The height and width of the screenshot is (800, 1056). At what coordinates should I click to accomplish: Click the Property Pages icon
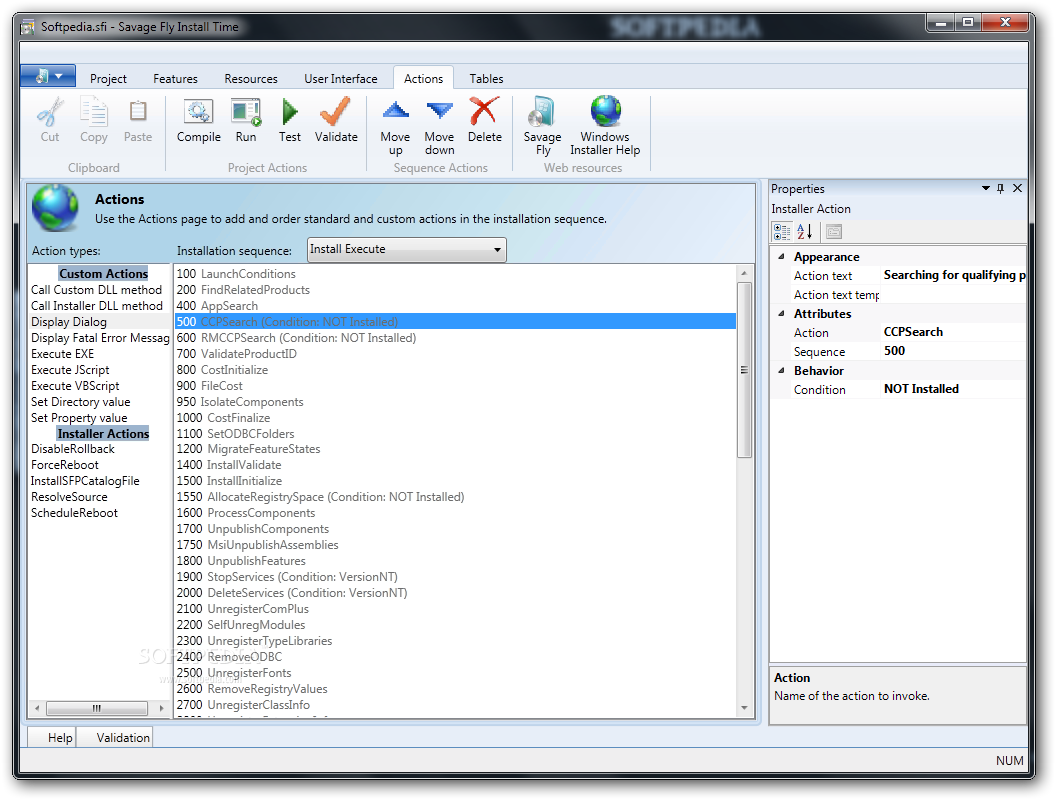(834, 232)
